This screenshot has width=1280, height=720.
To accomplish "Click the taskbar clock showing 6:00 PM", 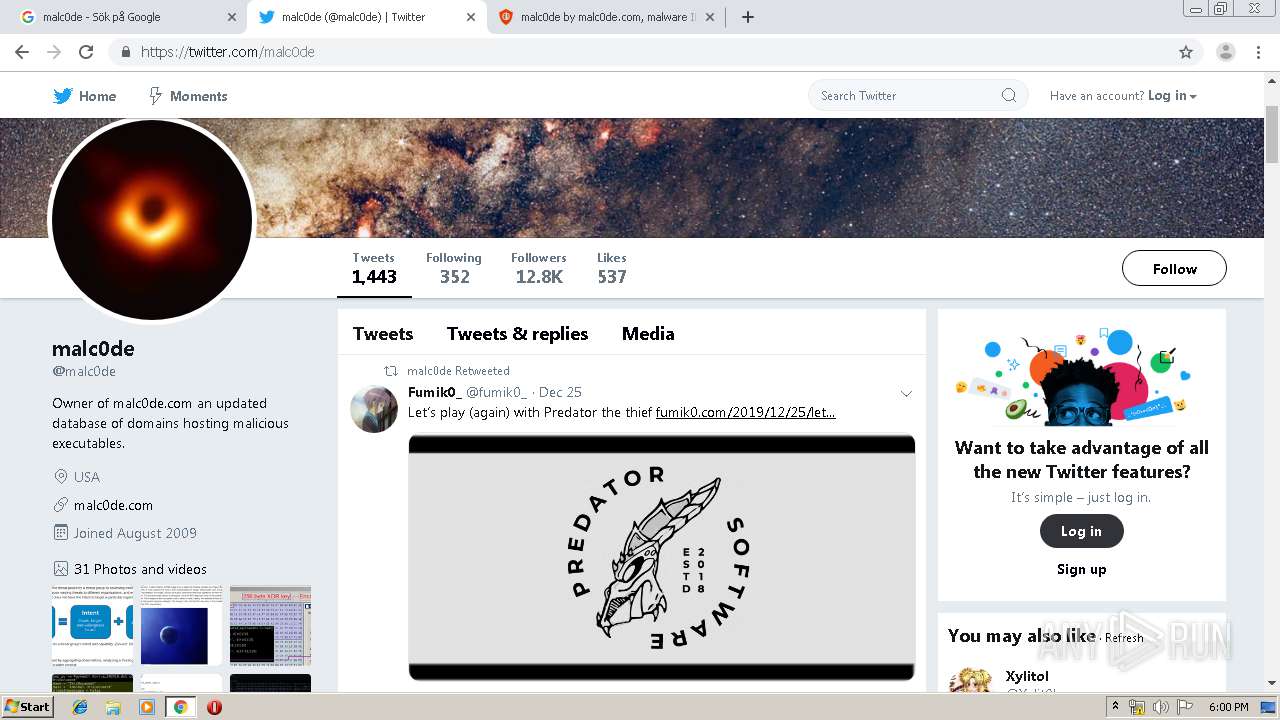I will click(1228, 707).
